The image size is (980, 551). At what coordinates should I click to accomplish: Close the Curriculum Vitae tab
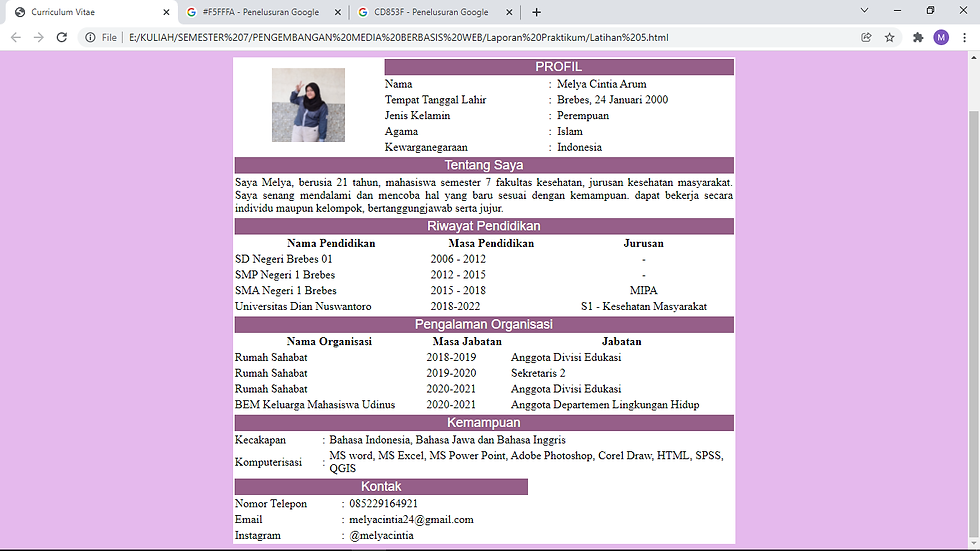click(166, 12)
